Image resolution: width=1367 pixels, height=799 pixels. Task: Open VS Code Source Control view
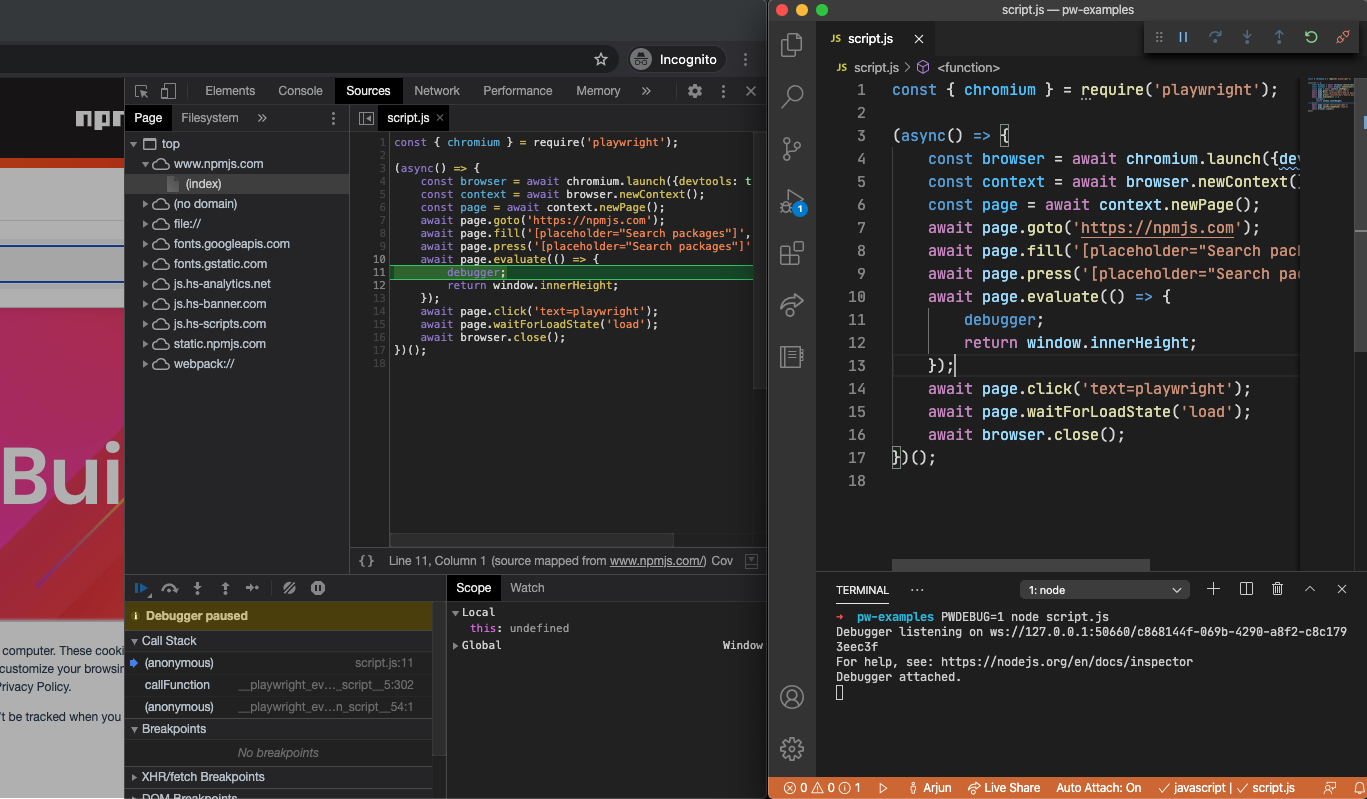point(792,149)
